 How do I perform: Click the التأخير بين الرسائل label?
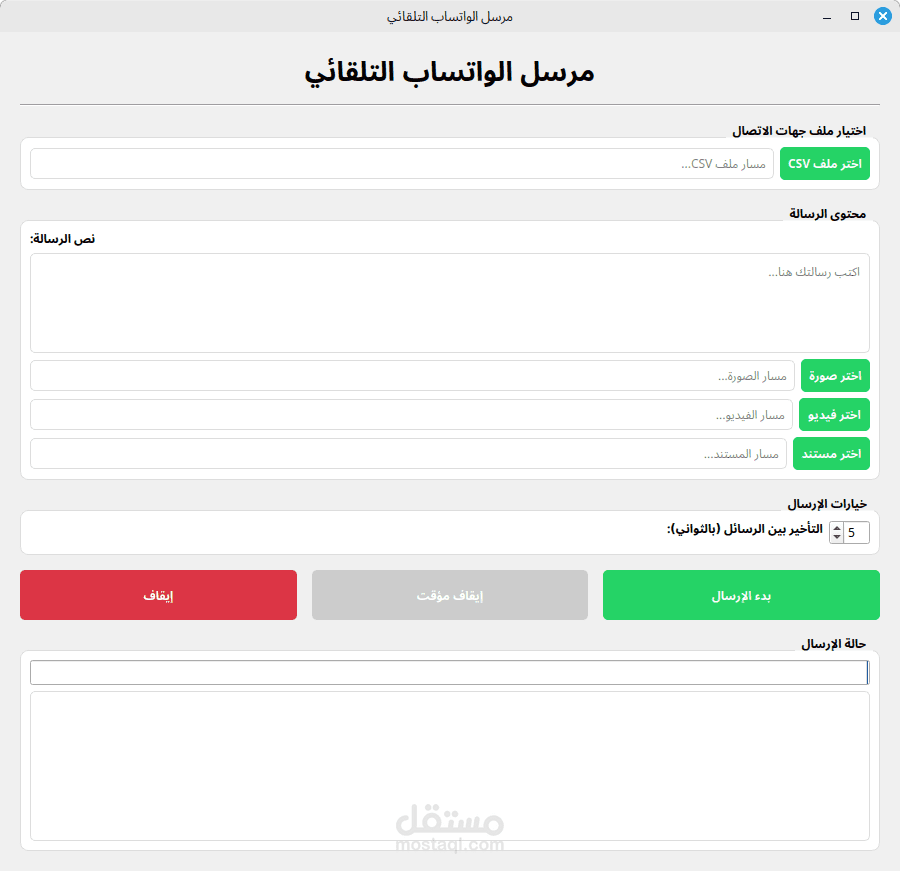(744, 529)
